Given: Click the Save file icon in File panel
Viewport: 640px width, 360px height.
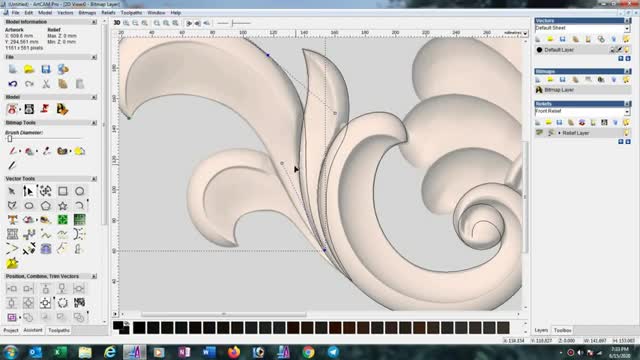Looking at the screenshot, I should [x=46, y=69].
